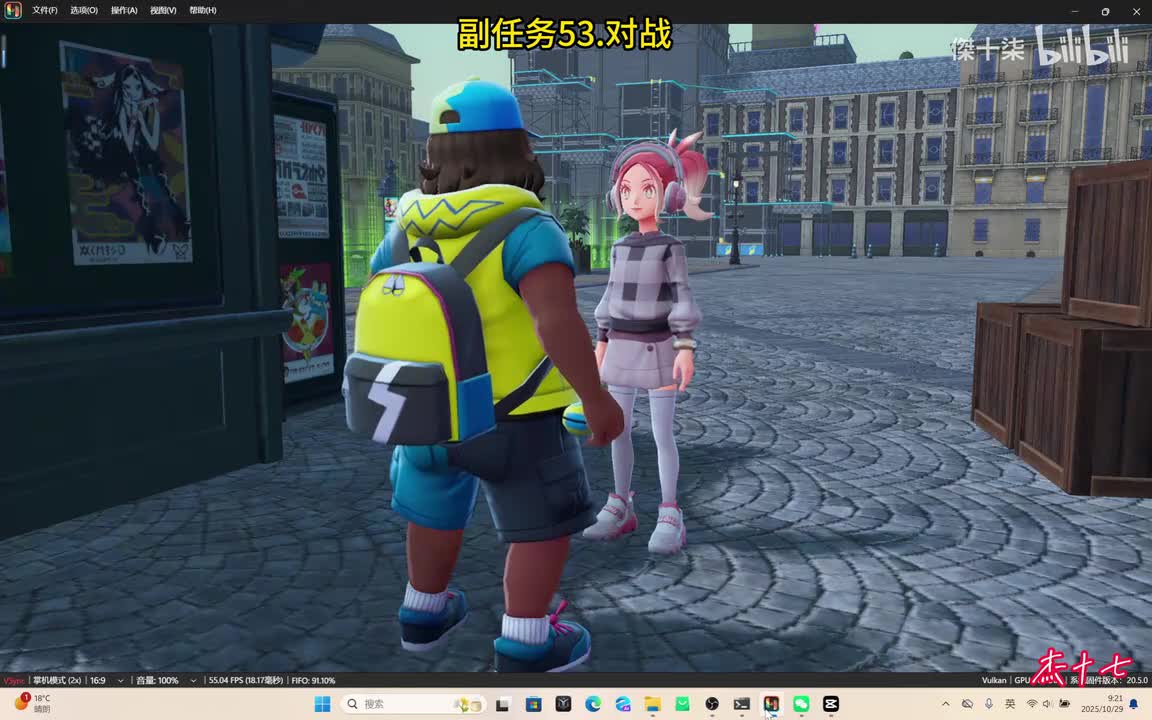Image resolution: width=1152 pixels, height=720 pixels.
Task: Open the 操作(A) menu
Action: click(123, 10)
